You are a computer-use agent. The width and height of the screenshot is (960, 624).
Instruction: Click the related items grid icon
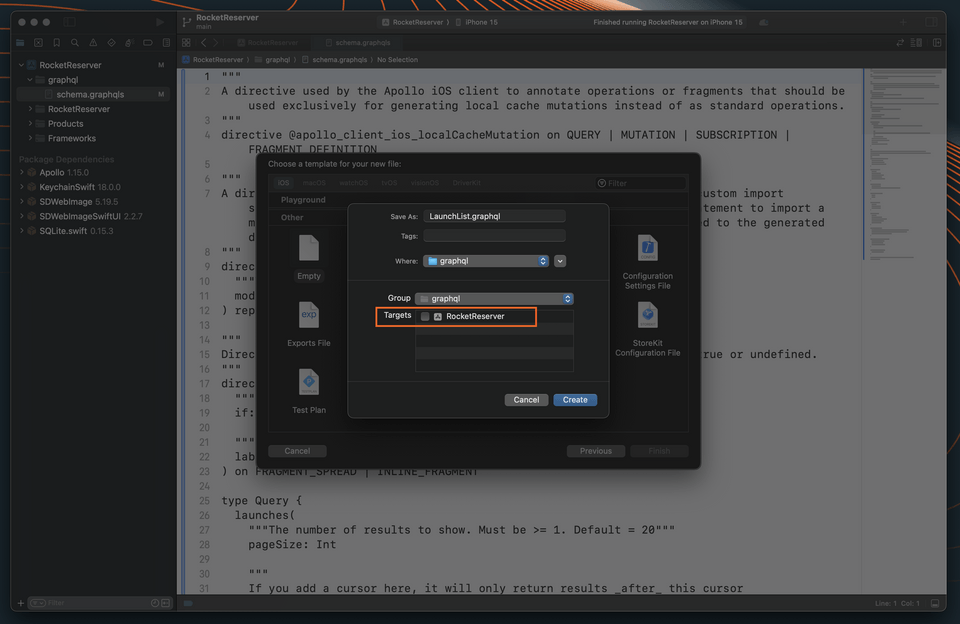point(186,43)
